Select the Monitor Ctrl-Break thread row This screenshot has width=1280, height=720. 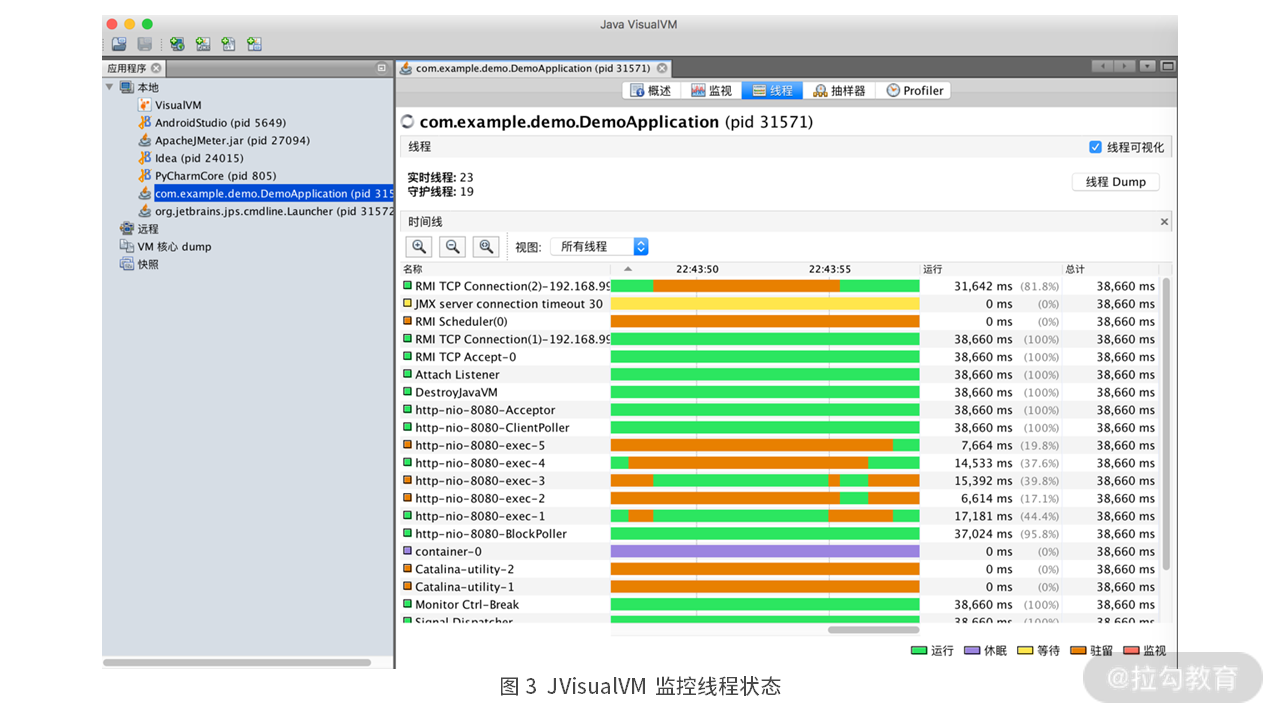[x=780, y=604]
